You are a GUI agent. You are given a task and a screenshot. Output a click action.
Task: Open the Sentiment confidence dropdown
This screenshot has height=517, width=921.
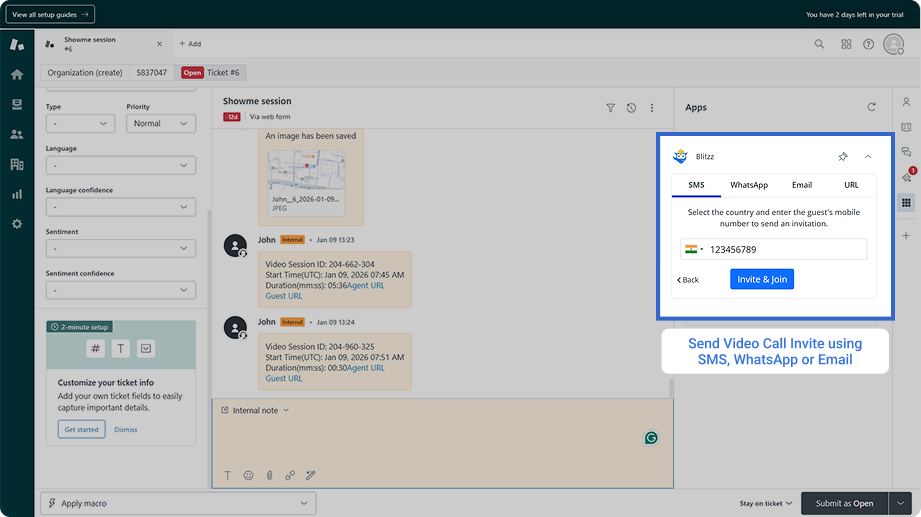pyautogui.click(x=121, y=290)
